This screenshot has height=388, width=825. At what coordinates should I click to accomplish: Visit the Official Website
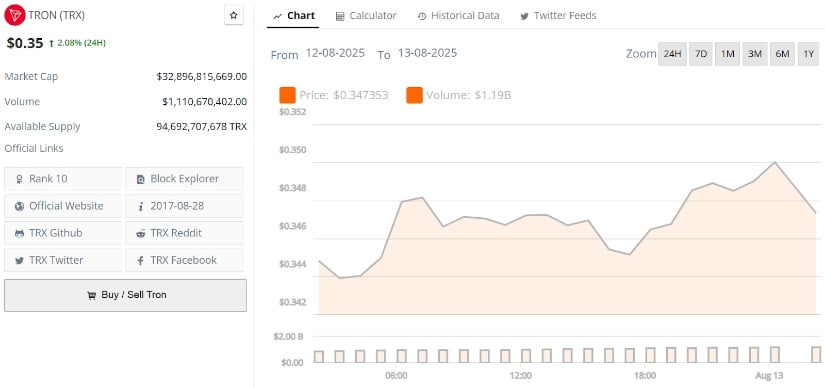click(x=63, y=206)
